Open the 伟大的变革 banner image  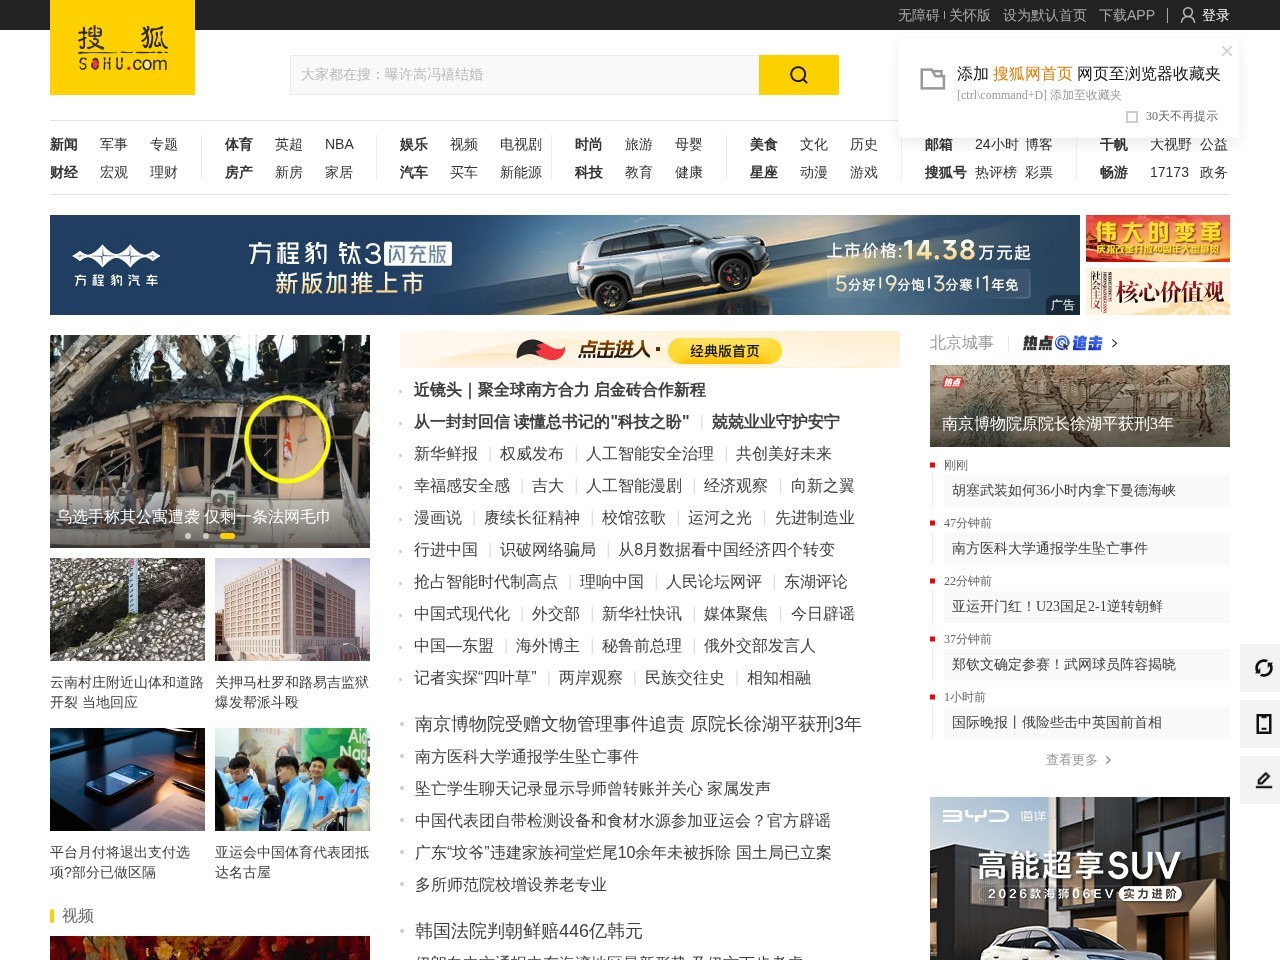[x=1158, y=238]
